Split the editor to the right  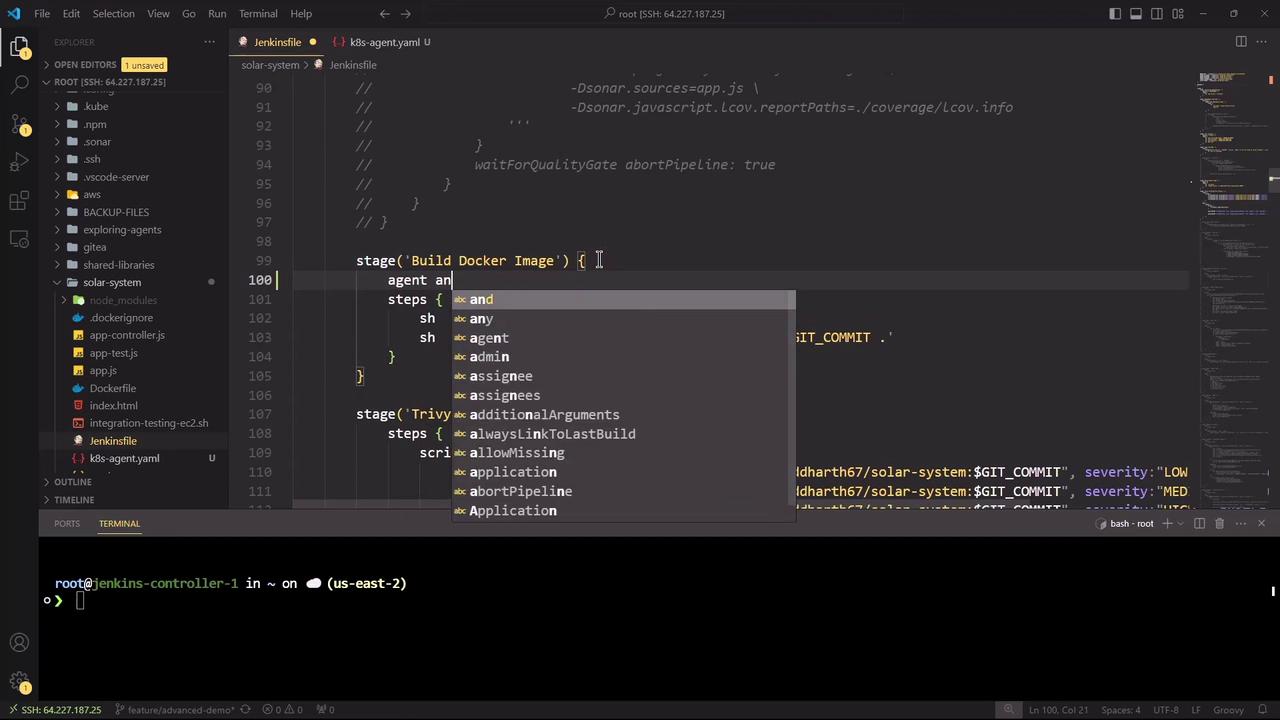1241,42
